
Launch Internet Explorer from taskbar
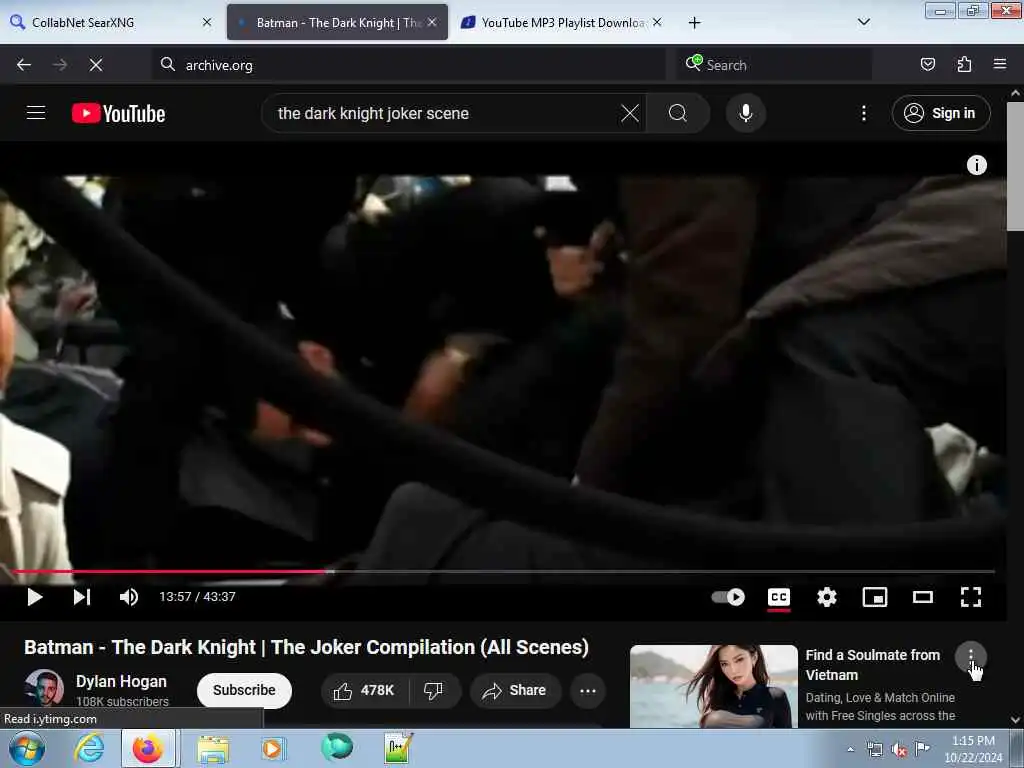pyautogui.click(x=89, y=748)
